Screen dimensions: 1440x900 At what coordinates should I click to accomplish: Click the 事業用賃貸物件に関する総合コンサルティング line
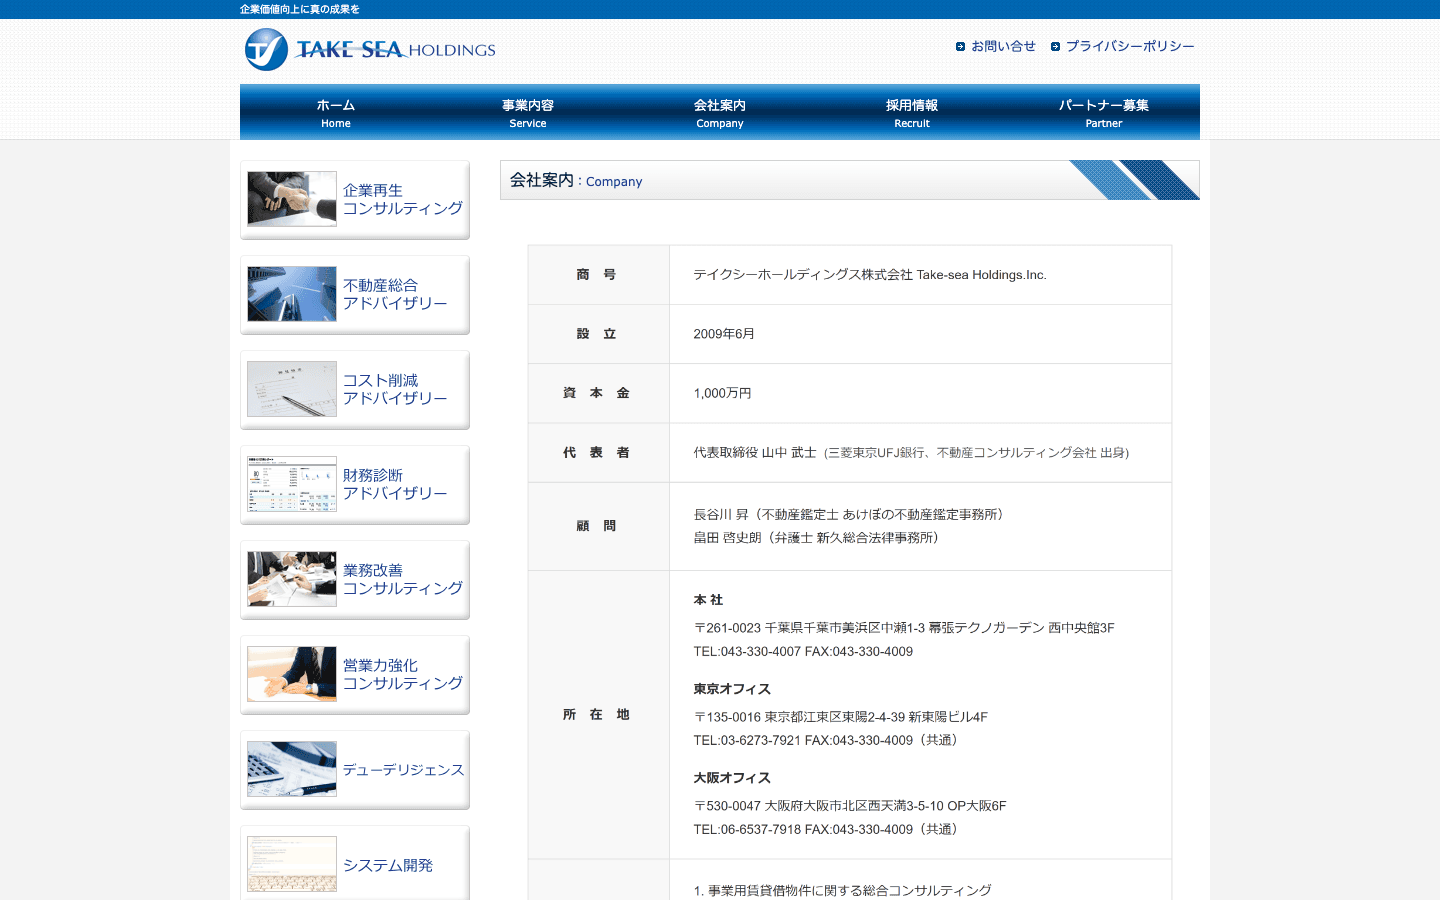point(843,890)
